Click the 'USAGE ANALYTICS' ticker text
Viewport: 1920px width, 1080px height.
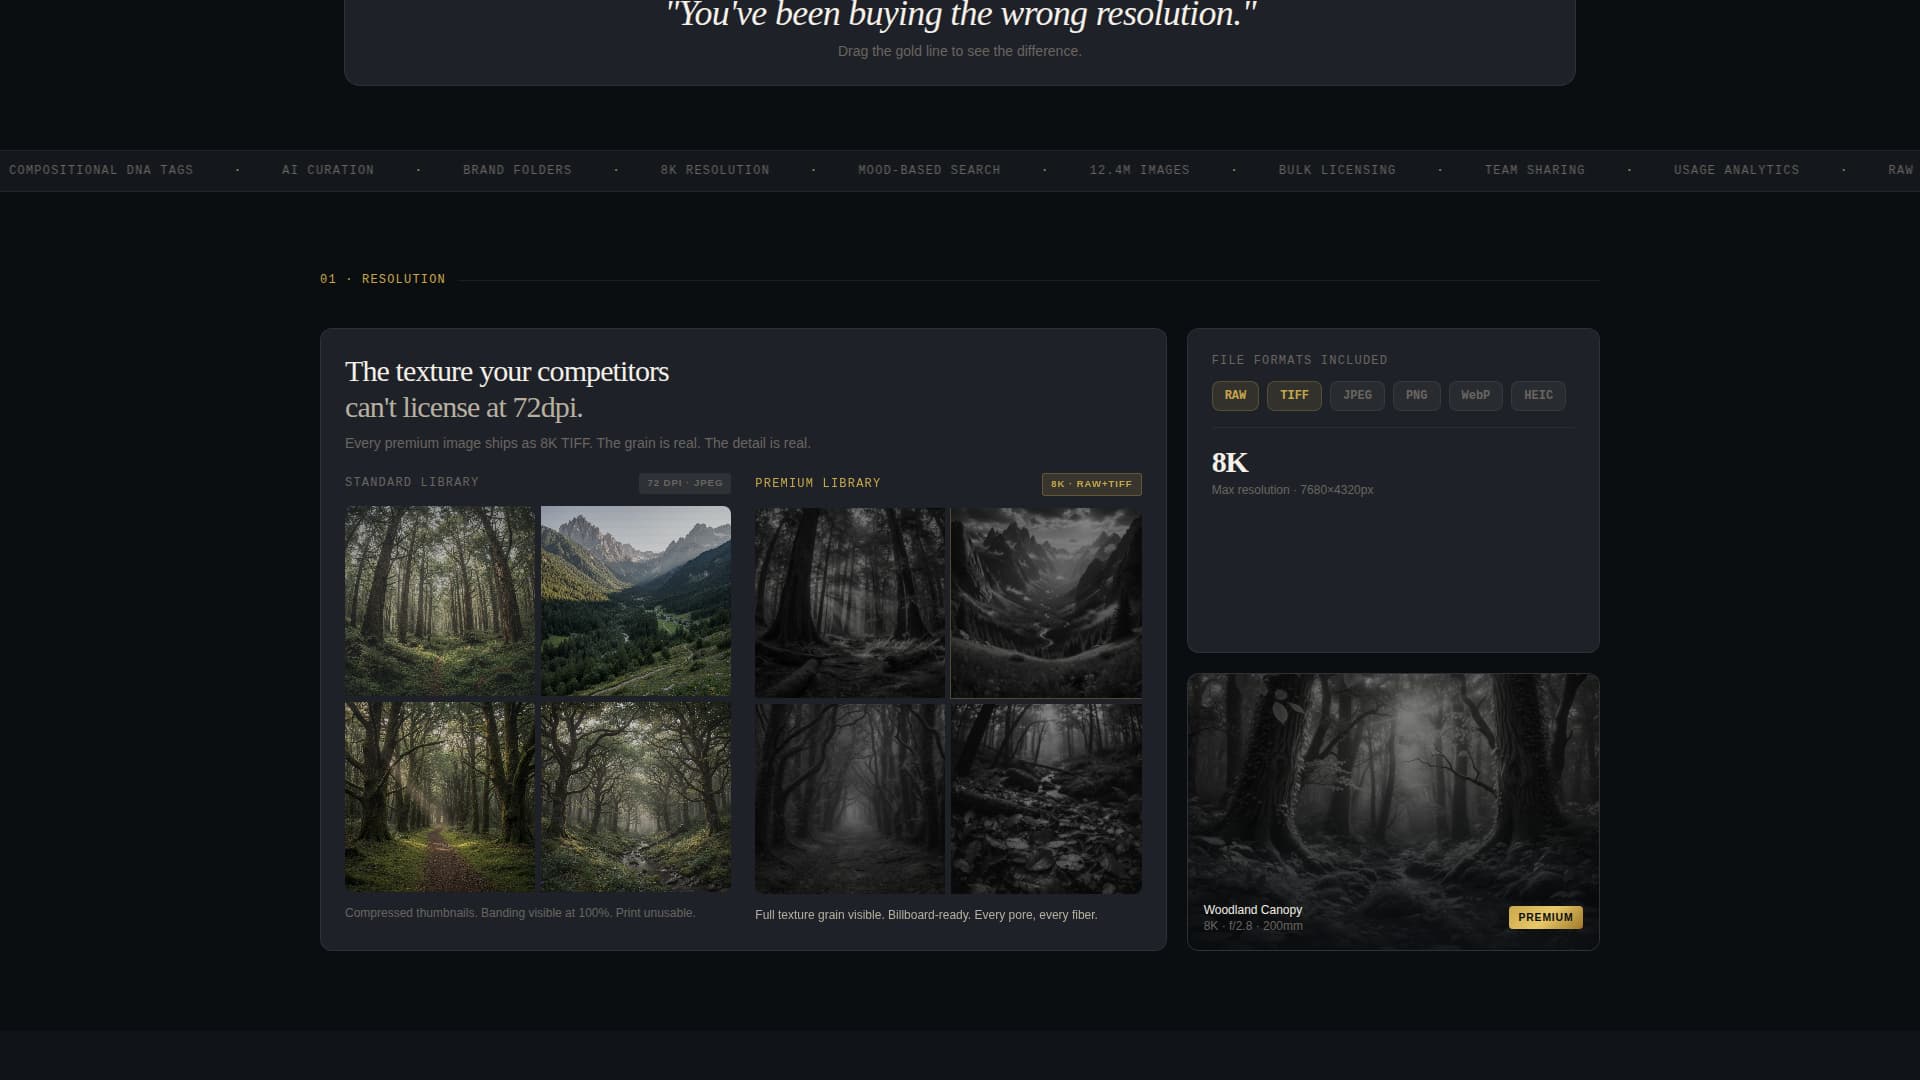1737,170
